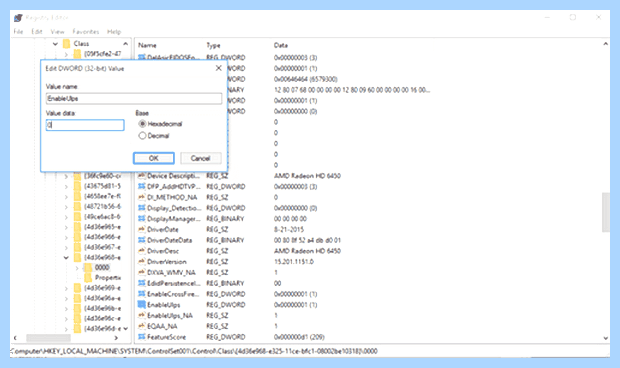
Task: Click into the Value data field
Action: point(85,125)
